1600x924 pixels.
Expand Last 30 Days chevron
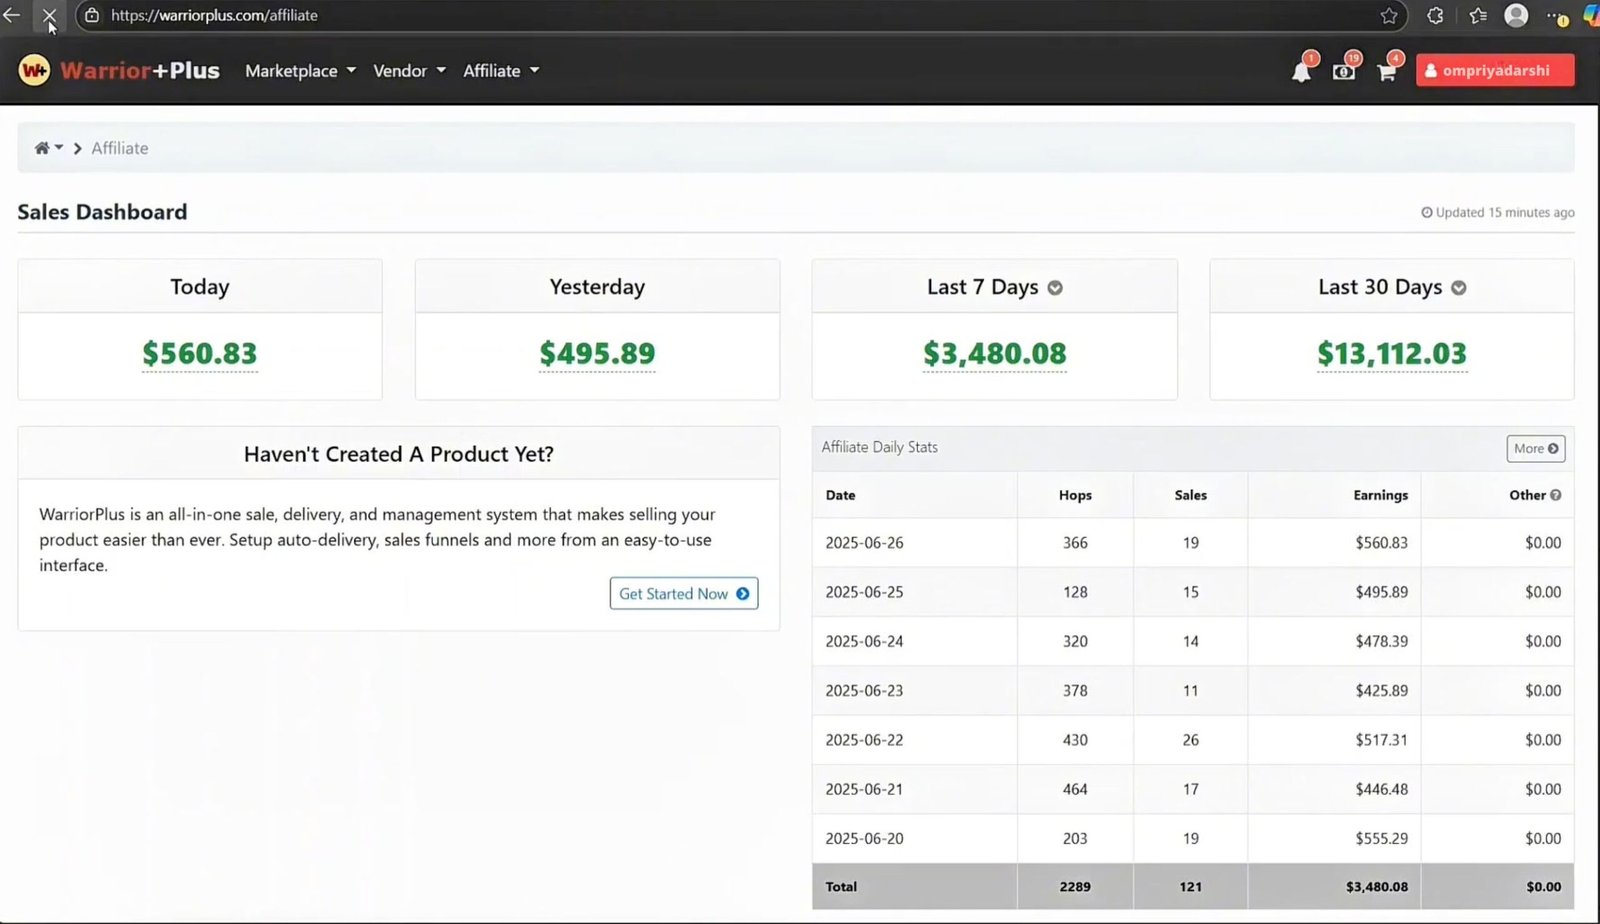[x=1459, y=288]
